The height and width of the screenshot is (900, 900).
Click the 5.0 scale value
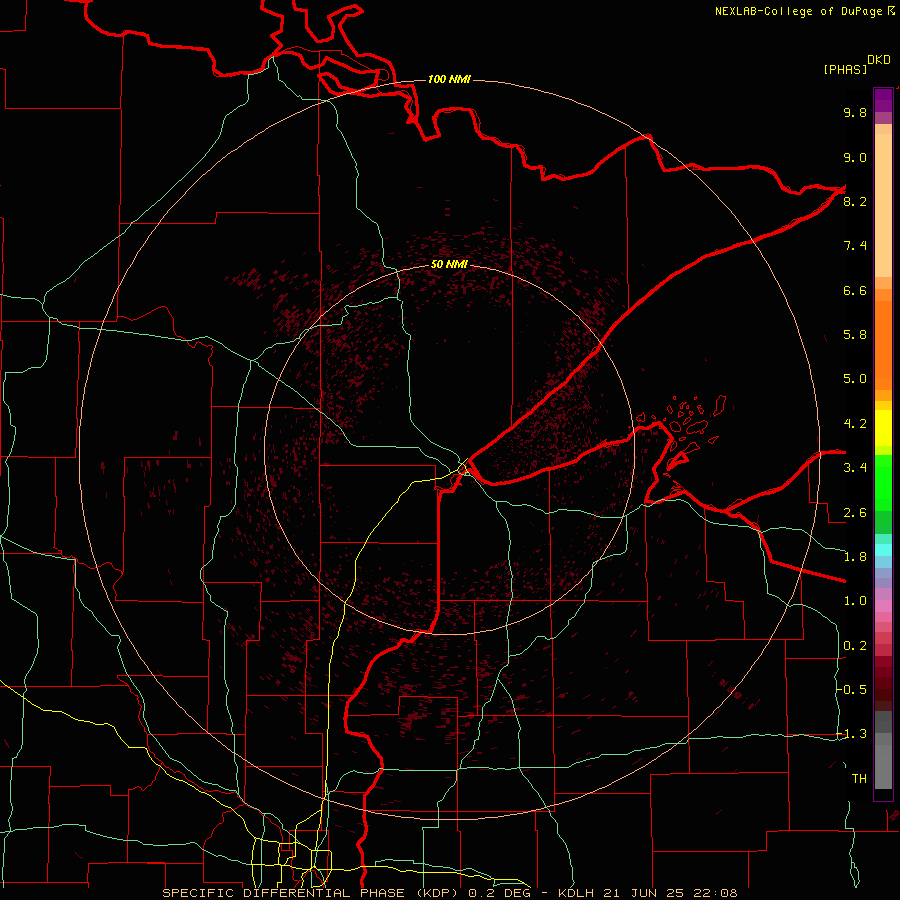coord(855,379)
